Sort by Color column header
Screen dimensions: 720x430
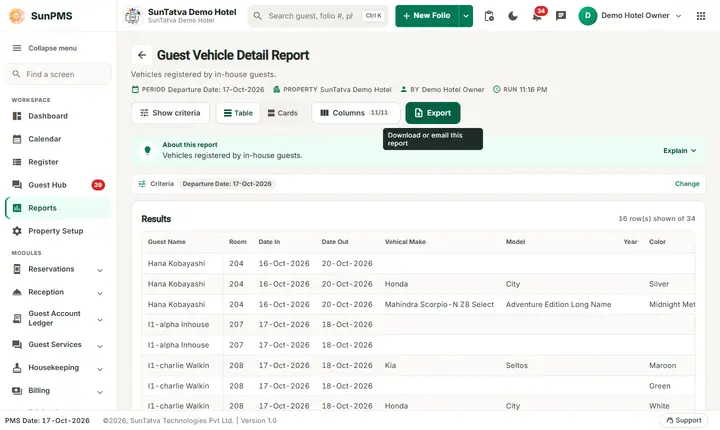pos(657,242)
